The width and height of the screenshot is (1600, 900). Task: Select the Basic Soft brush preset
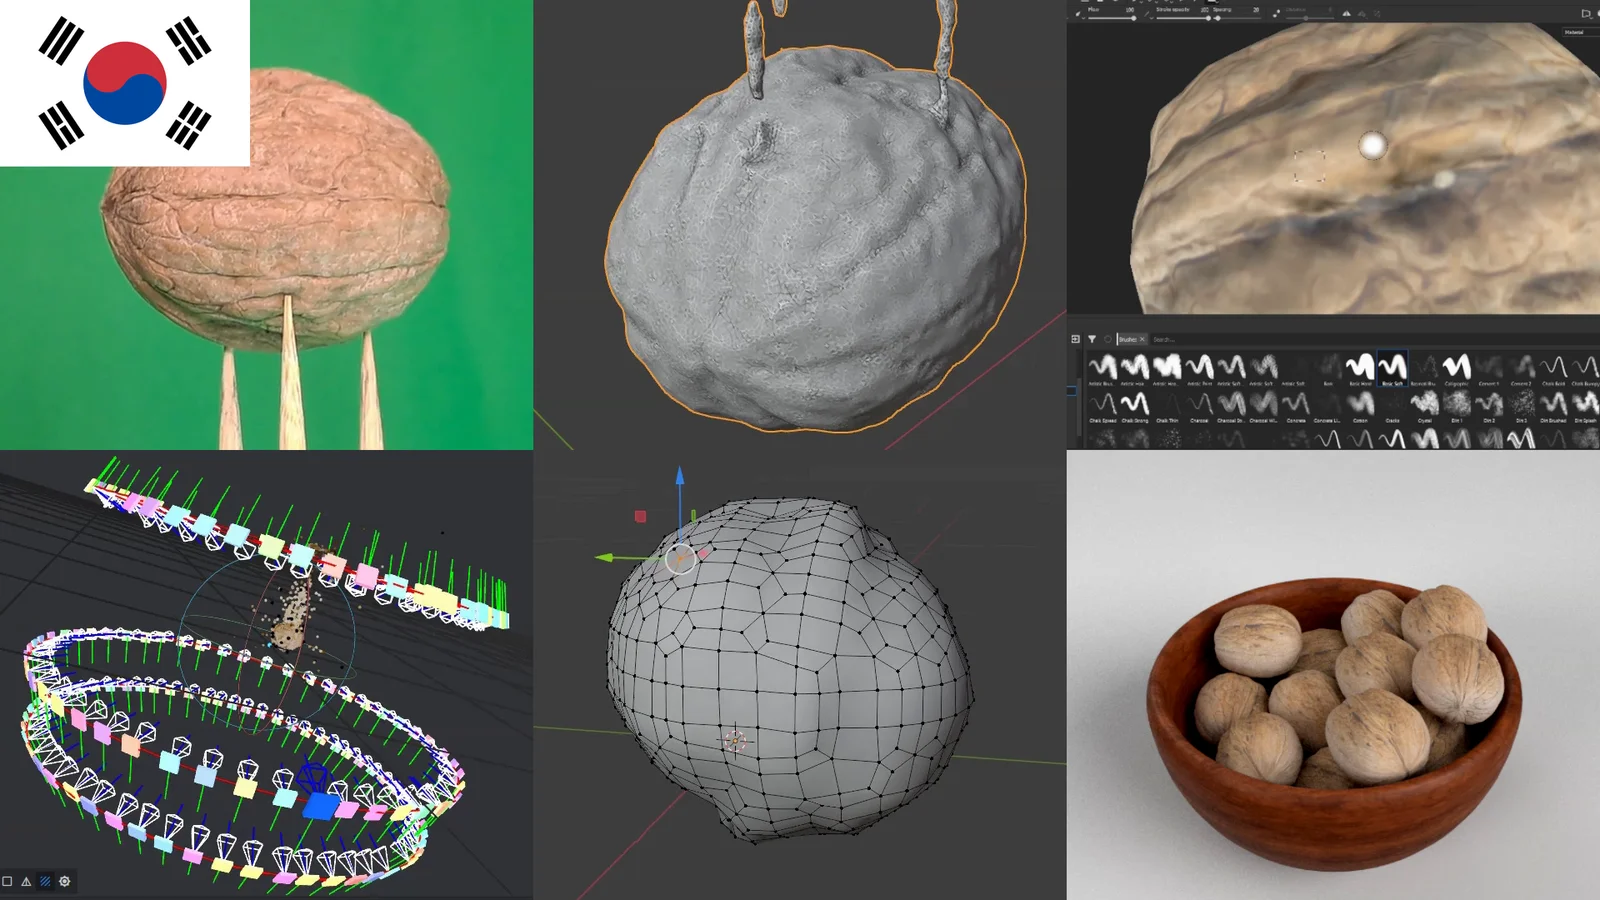(x=1392, y=368)
